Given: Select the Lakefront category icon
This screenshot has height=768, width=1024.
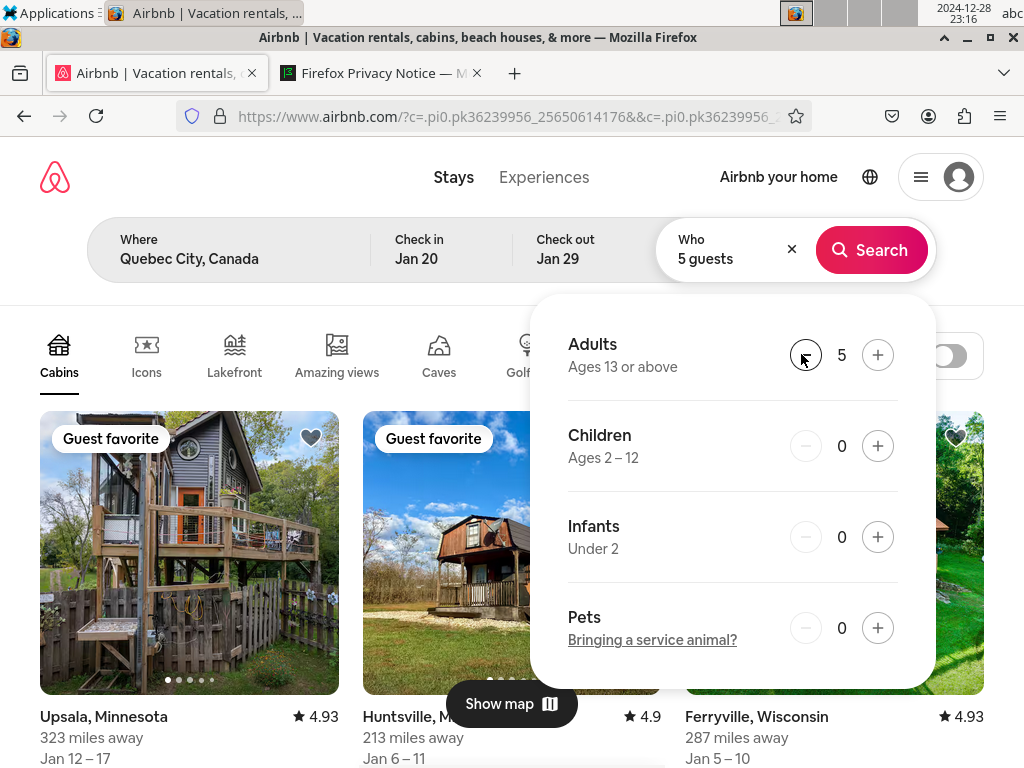Looking at the screenshot, I should (x=234, y=344).
